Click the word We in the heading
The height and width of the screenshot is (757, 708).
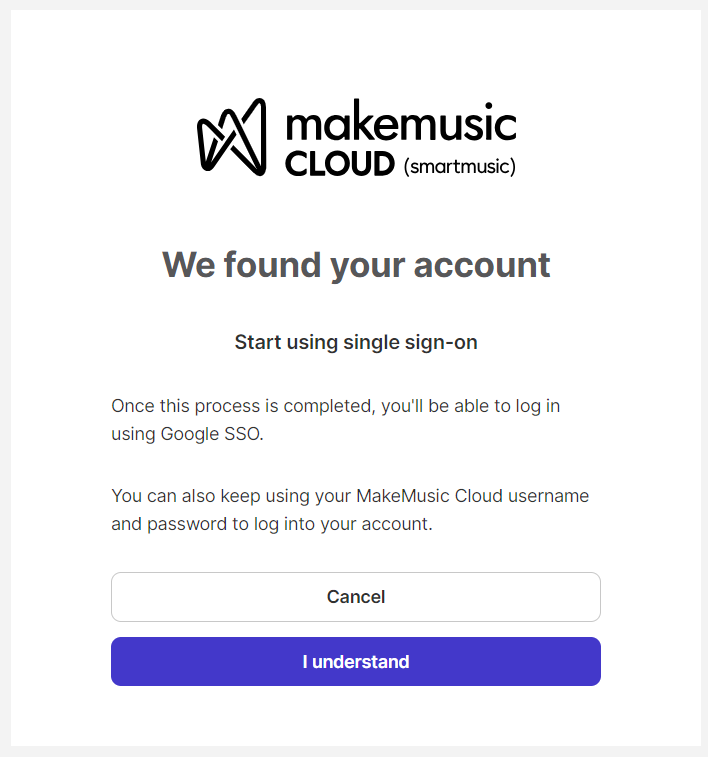188,264
